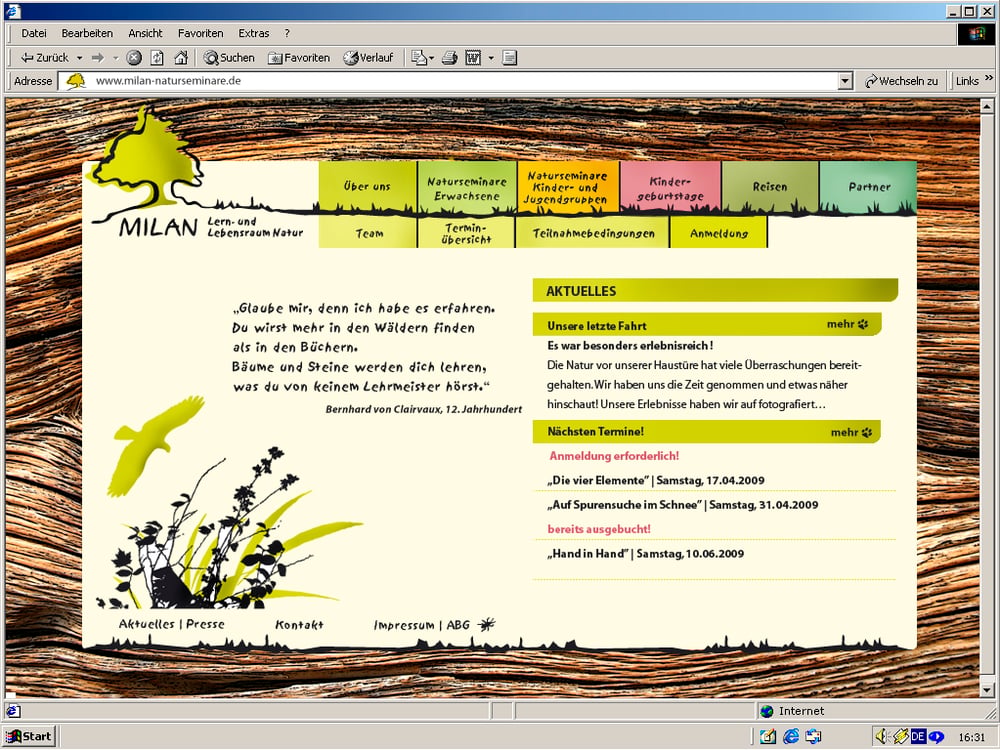The height and width of the screenshot is (750, 1000).
Task: Open the Suchen search pane
Action: [x=229, y=58]
